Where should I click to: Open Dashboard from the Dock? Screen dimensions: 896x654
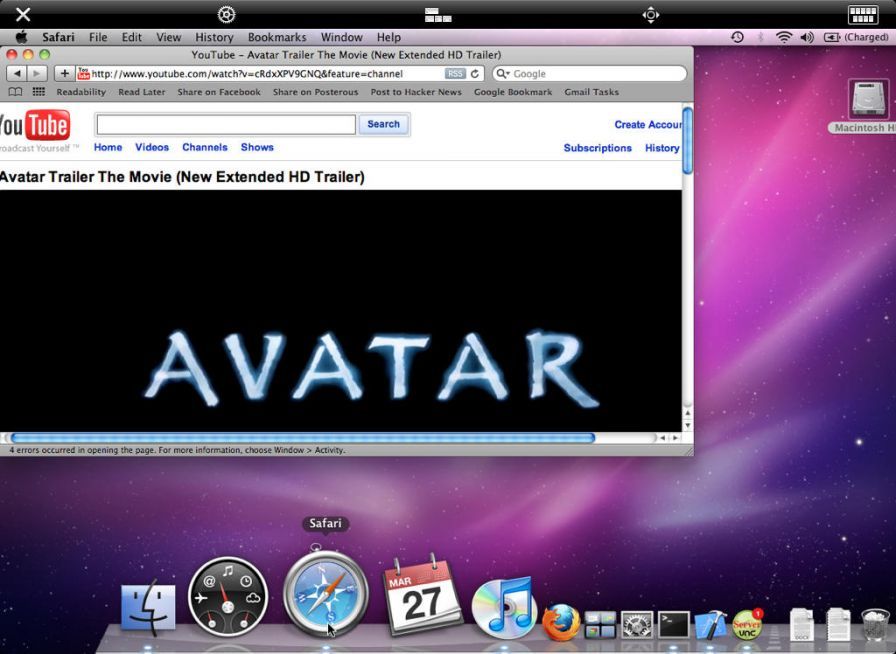227,598
